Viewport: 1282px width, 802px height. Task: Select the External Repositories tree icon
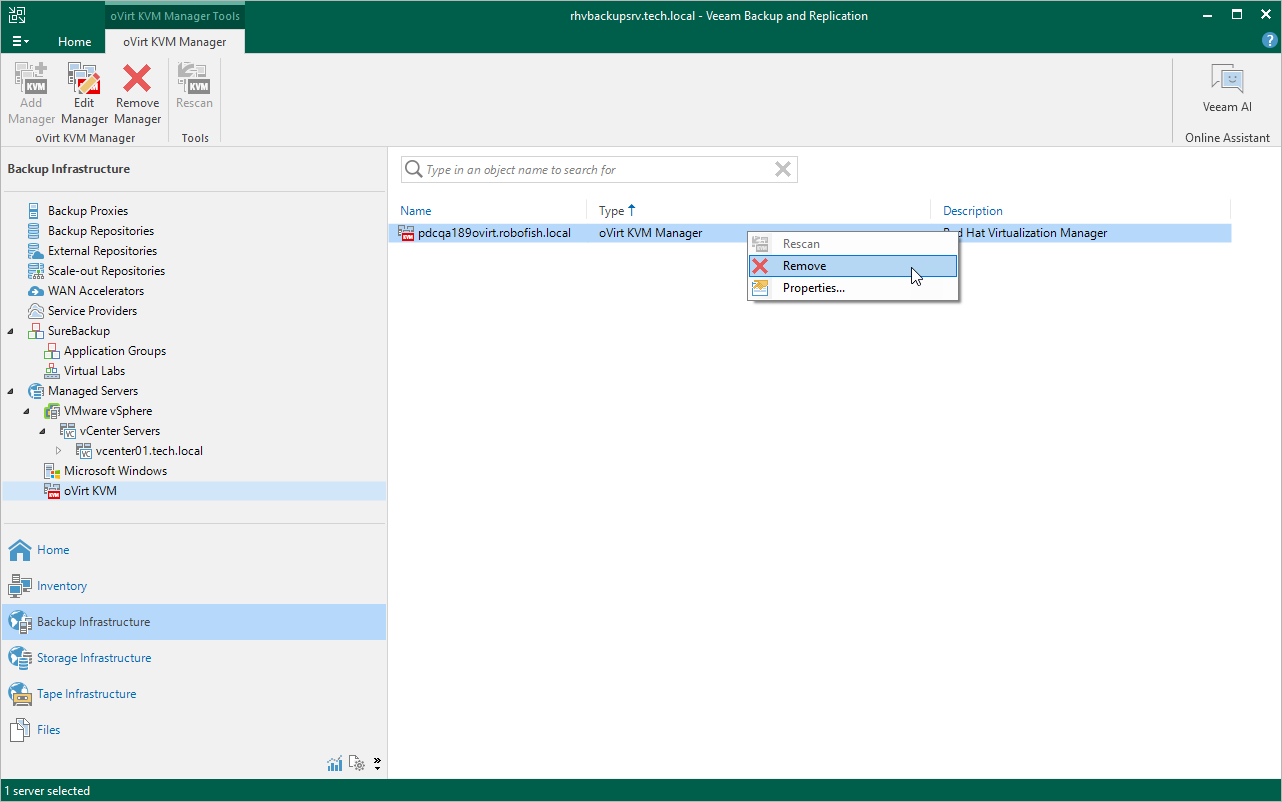pos(35,251)
